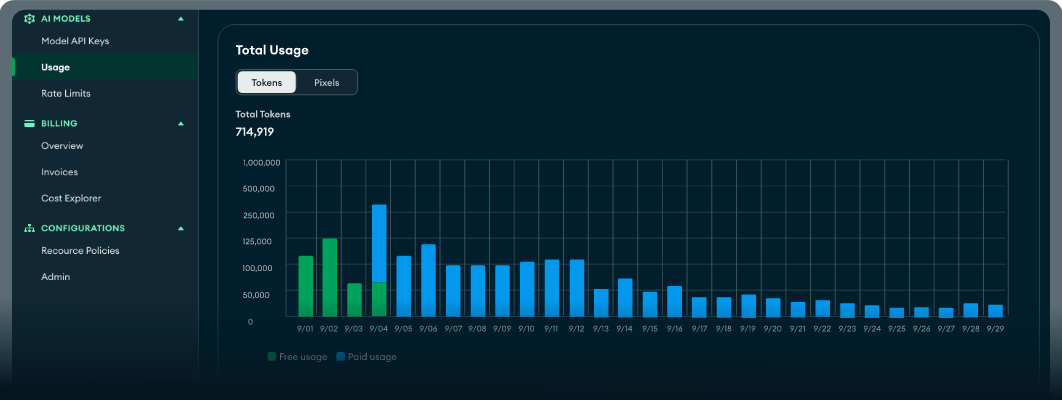Screen dimensions: 1062x400
Task: Select Usage in the sidebar
Action: 56,67
